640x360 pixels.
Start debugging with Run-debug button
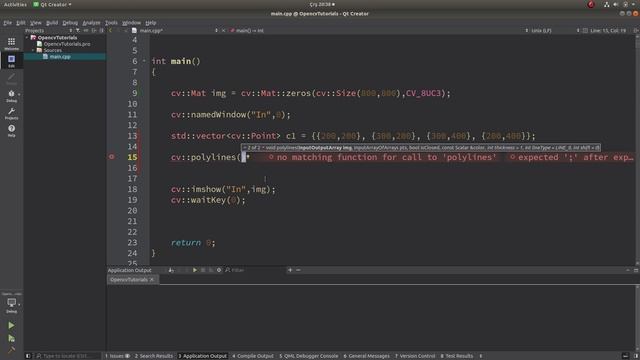click(x=11, y=338)
